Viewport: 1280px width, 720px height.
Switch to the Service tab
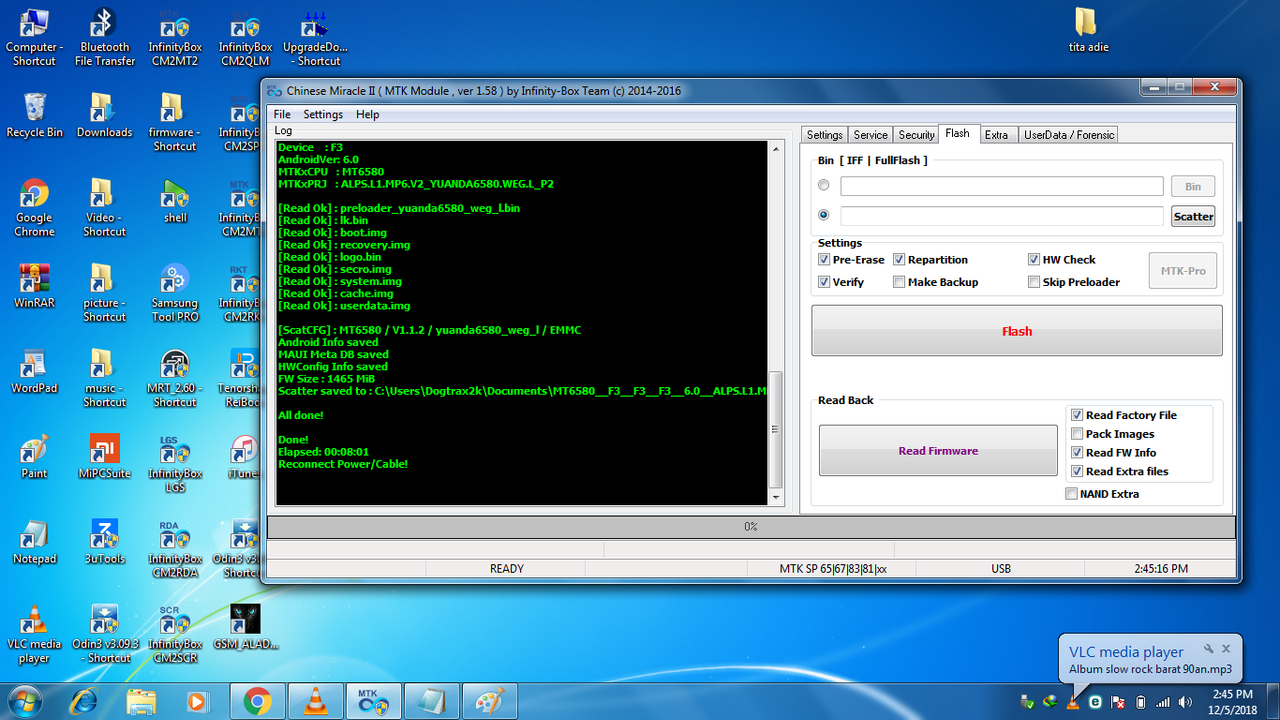pyautogui.click(x=870, y=135)
